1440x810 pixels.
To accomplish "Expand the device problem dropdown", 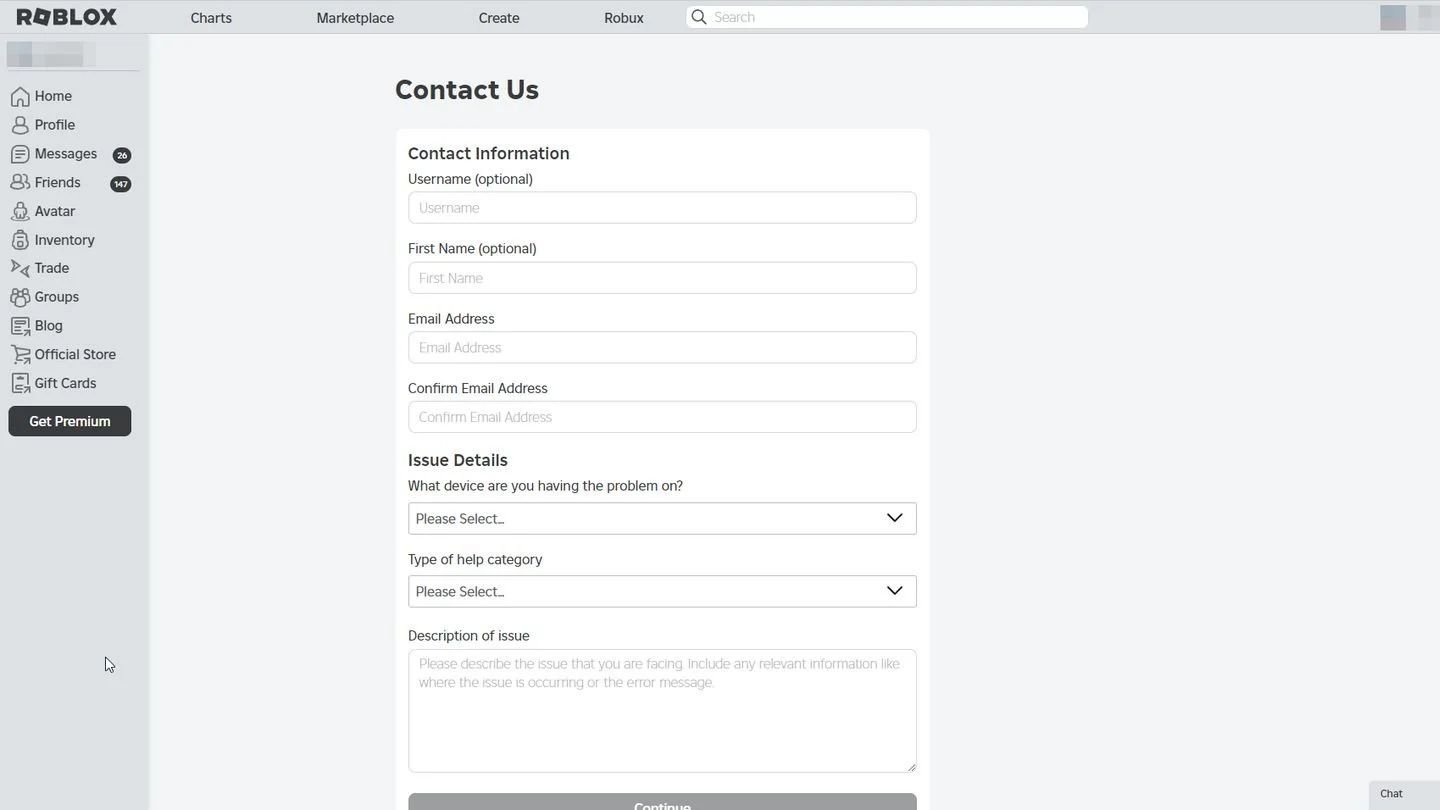I will pos(662,518).
